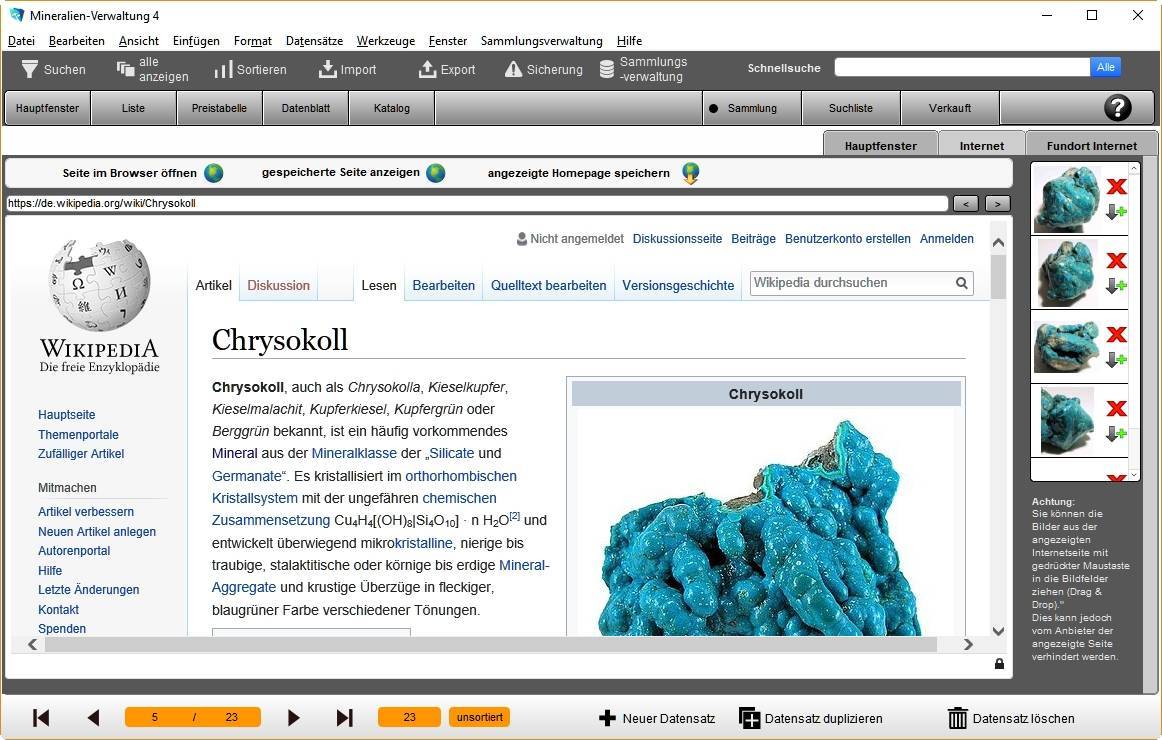Open the 'Alle' quick search dropdown
Image resolution: width=1162 pixels, height=740 pixels.
click(x=1105, y=67)
